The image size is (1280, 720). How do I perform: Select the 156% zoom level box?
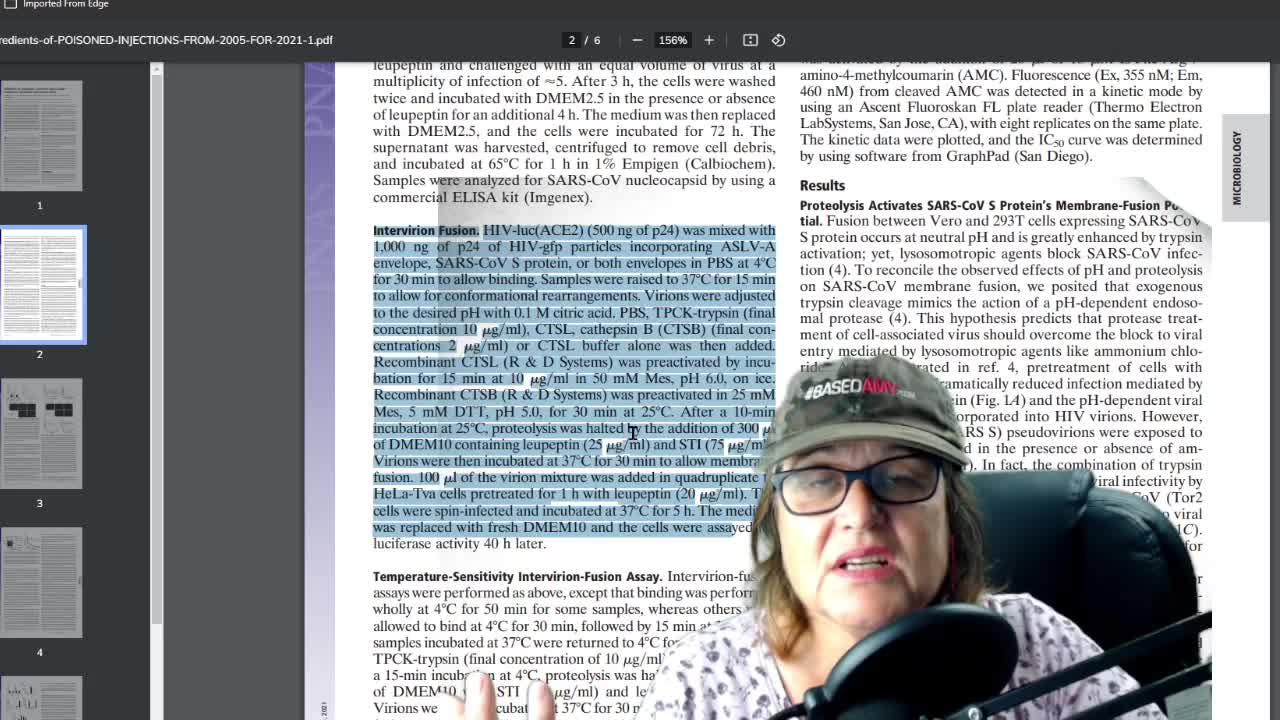672,40
